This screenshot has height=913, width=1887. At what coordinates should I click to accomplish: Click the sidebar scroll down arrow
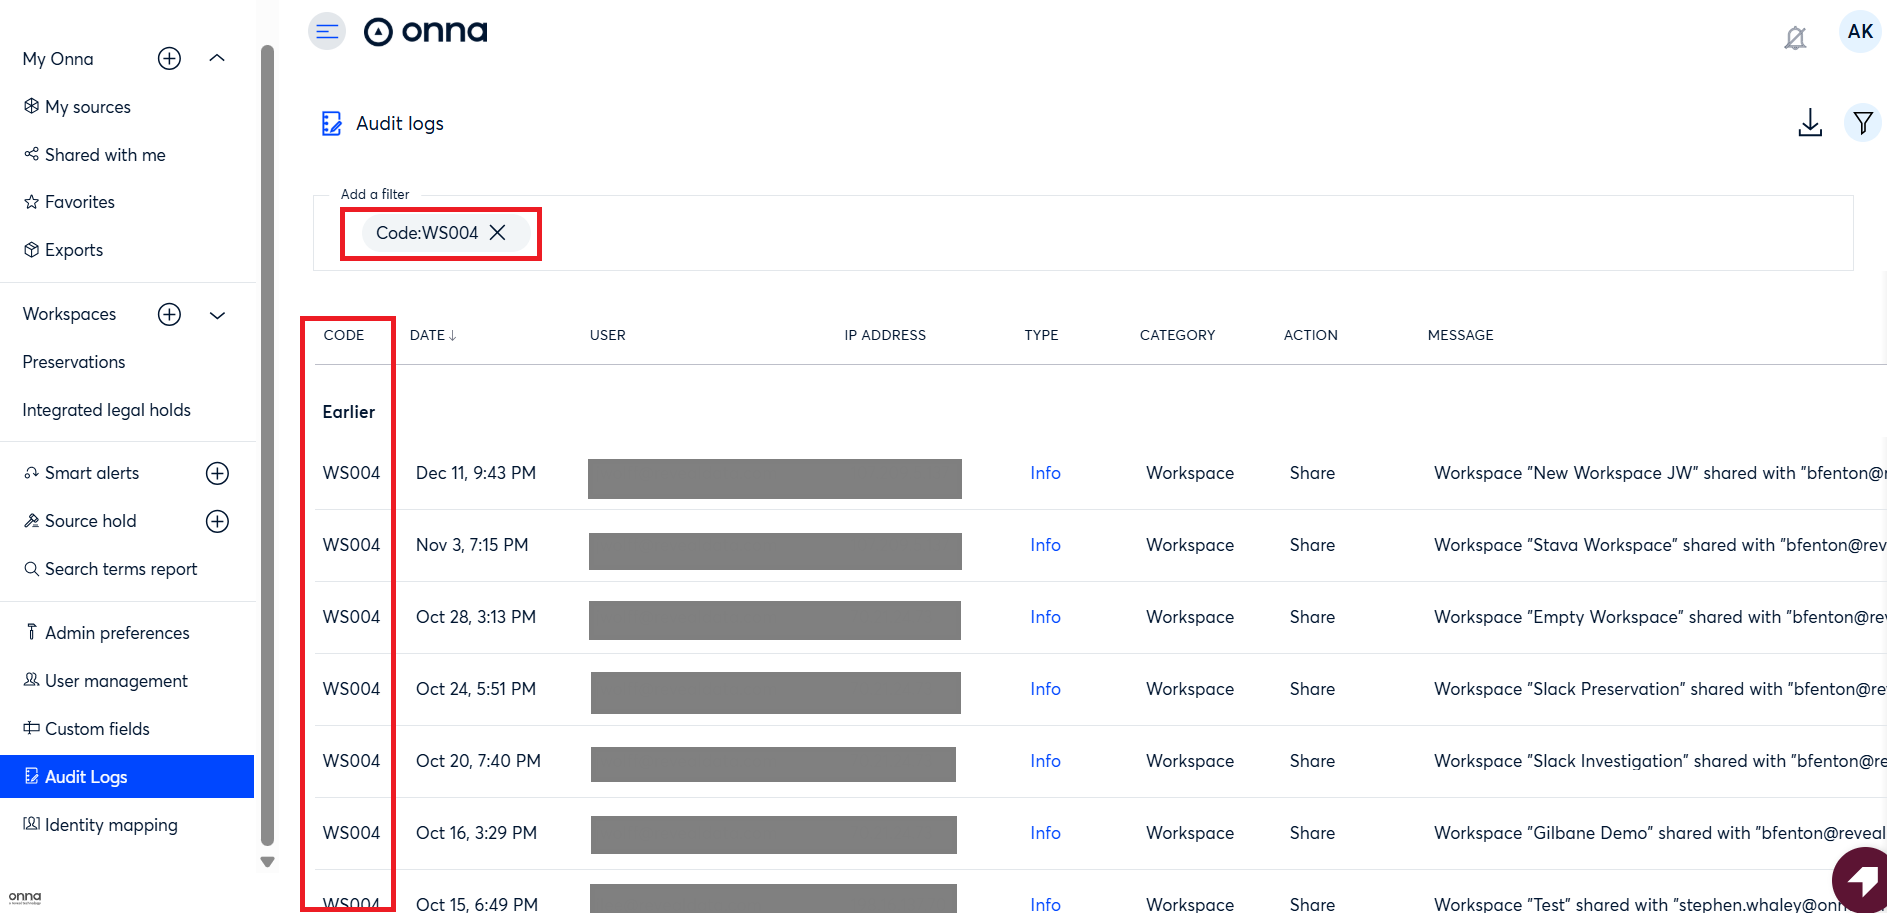(x=267, y=862)
